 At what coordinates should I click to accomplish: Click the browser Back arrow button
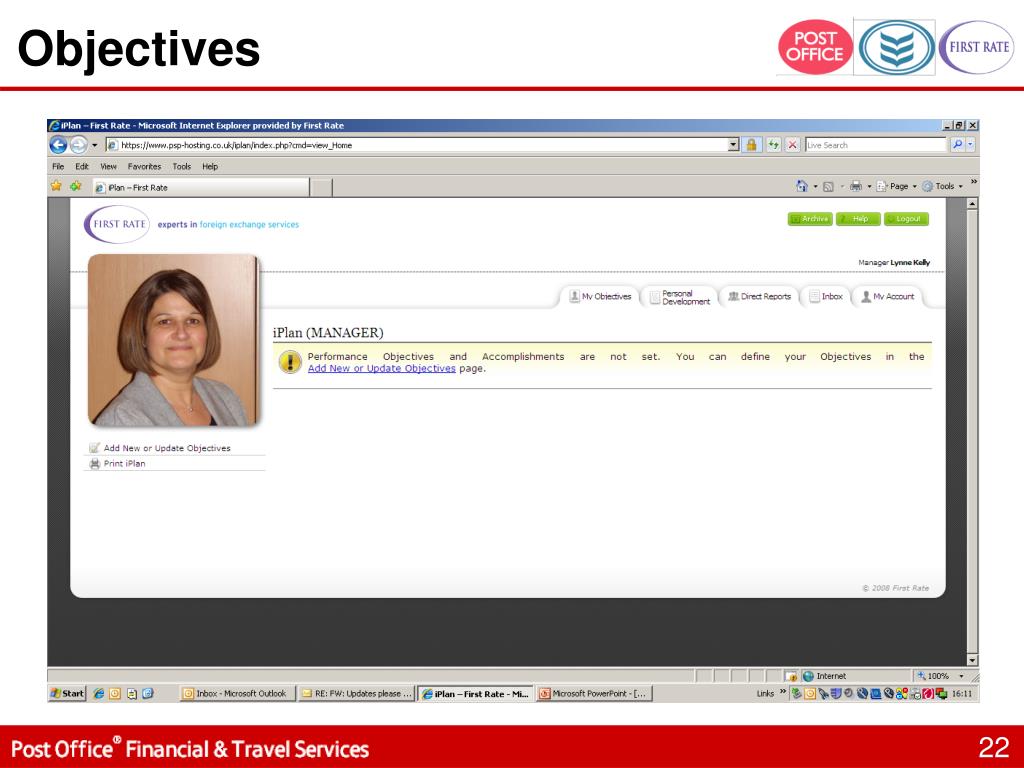[59, 144]
